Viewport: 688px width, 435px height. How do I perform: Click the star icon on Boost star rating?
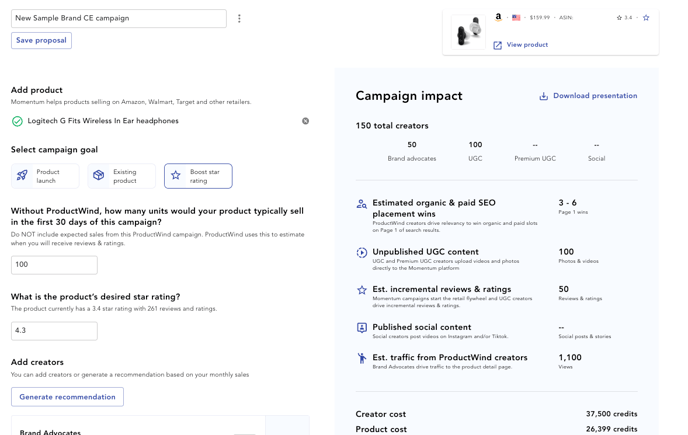176,176
